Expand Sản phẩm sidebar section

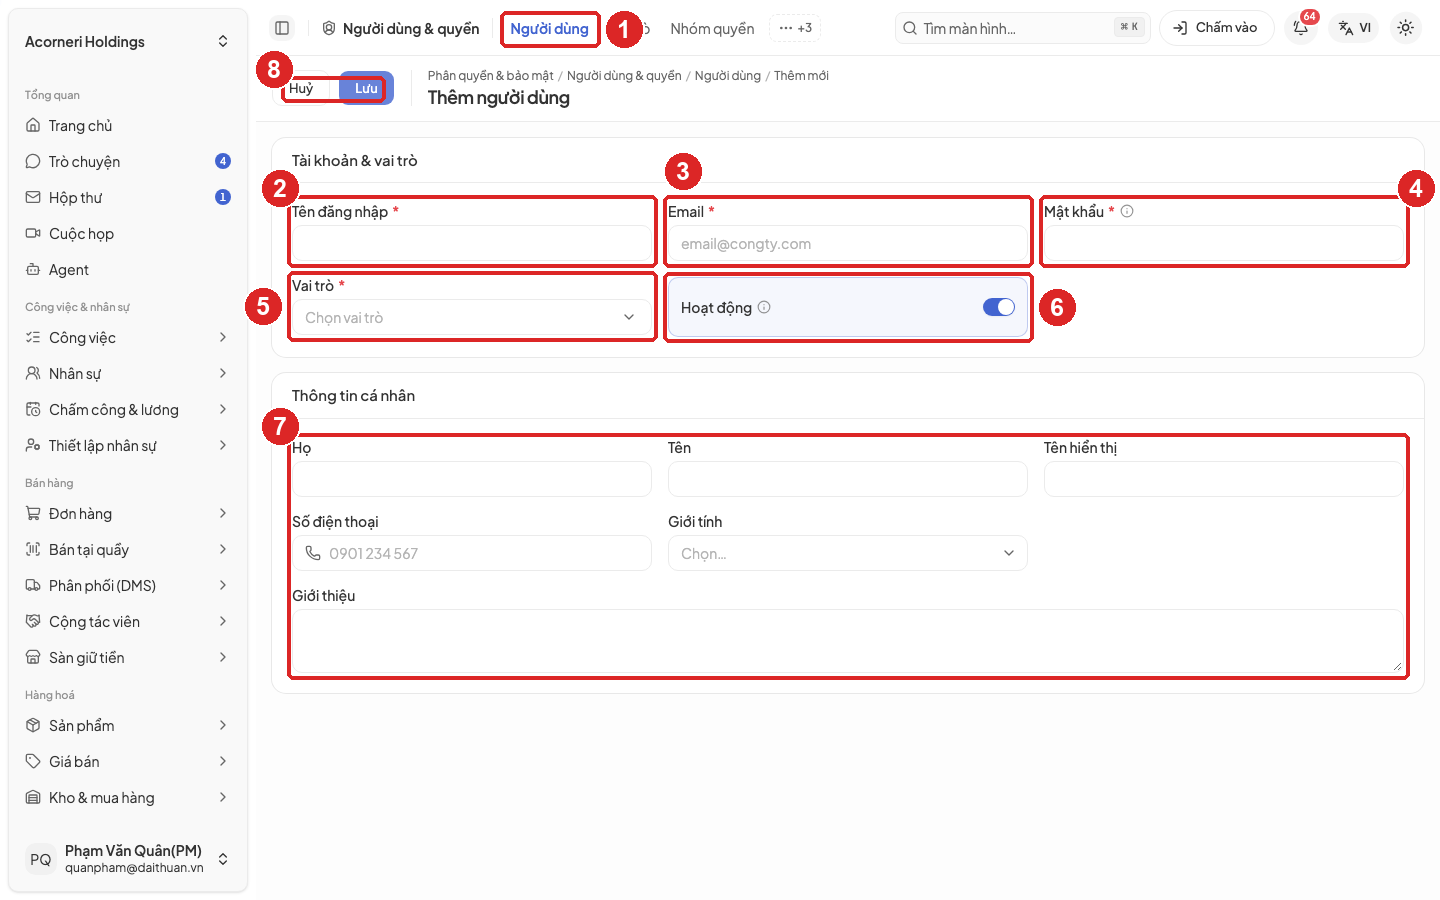click(128, 726)
